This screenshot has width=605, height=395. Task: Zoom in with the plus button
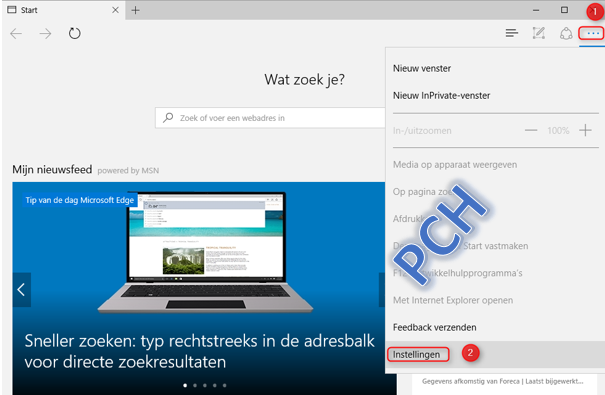(585, 130)
